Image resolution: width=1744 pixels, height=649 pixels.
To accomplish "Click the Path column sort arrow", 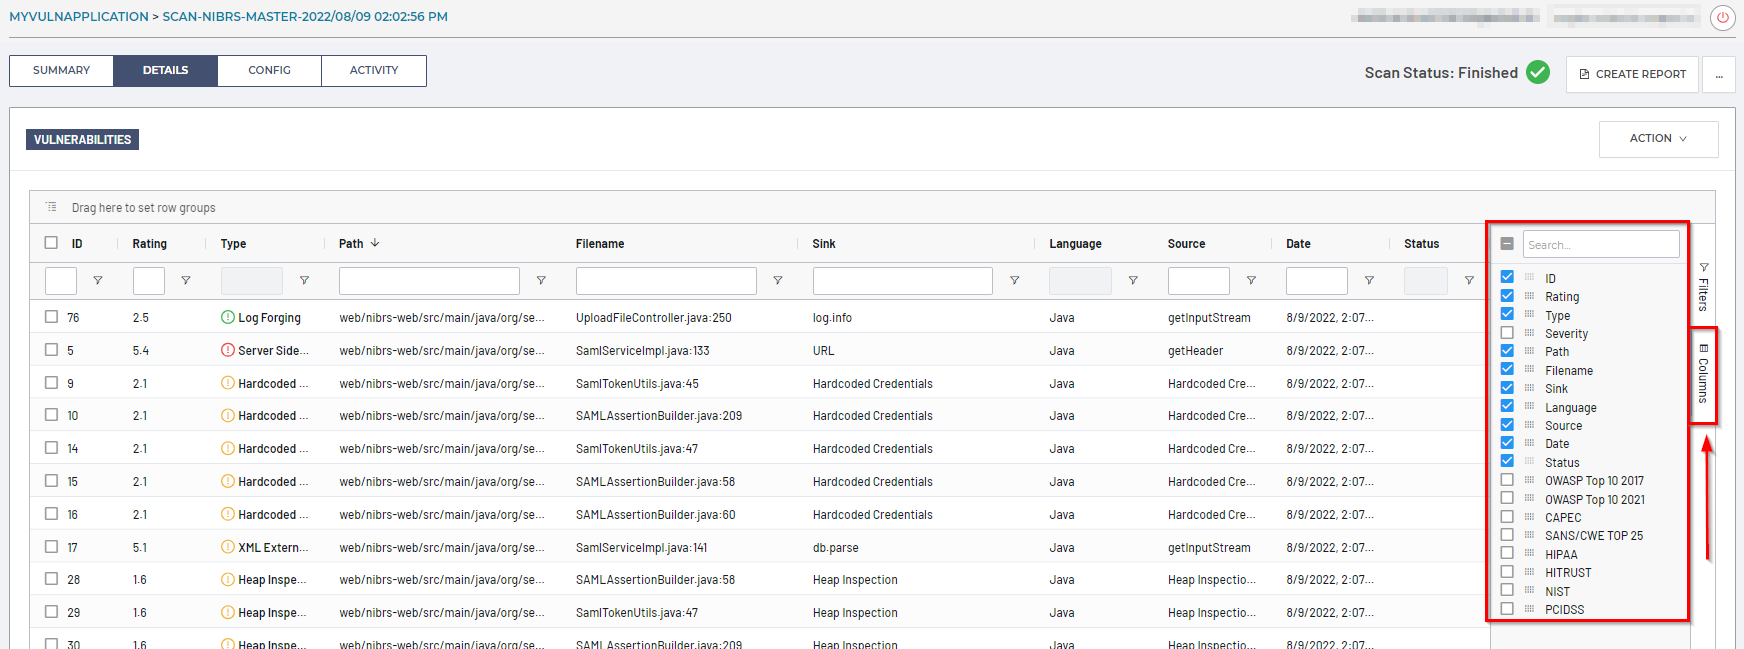I will 375,243.
